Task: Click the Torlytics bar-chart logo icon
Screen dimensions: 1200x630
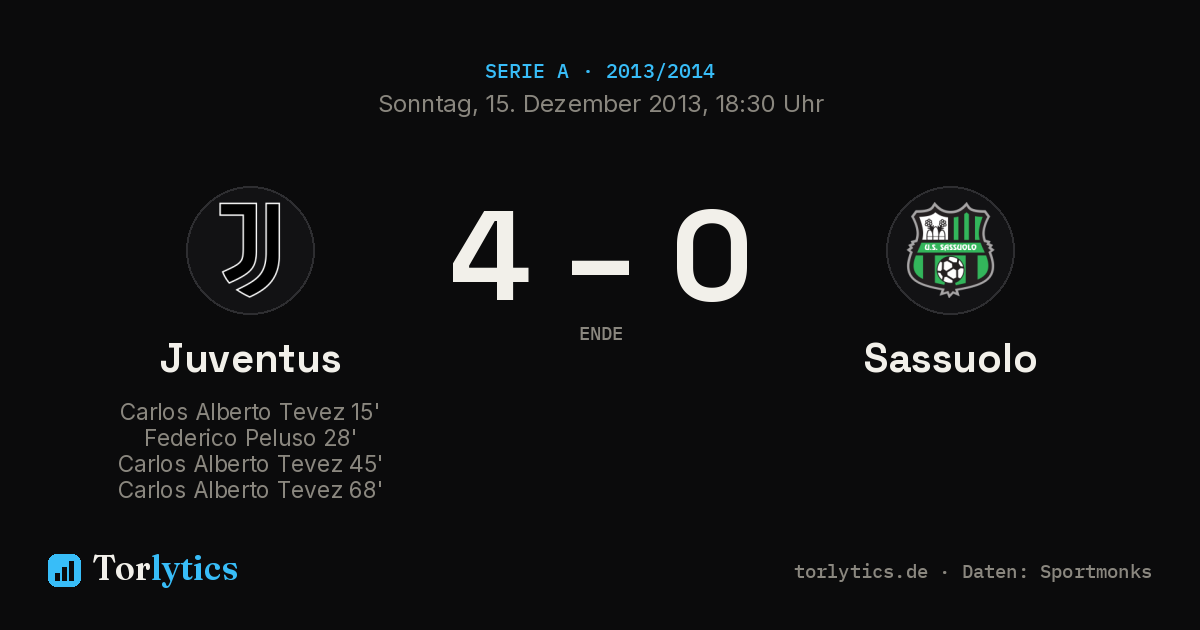Action: [x=64, y=570]
